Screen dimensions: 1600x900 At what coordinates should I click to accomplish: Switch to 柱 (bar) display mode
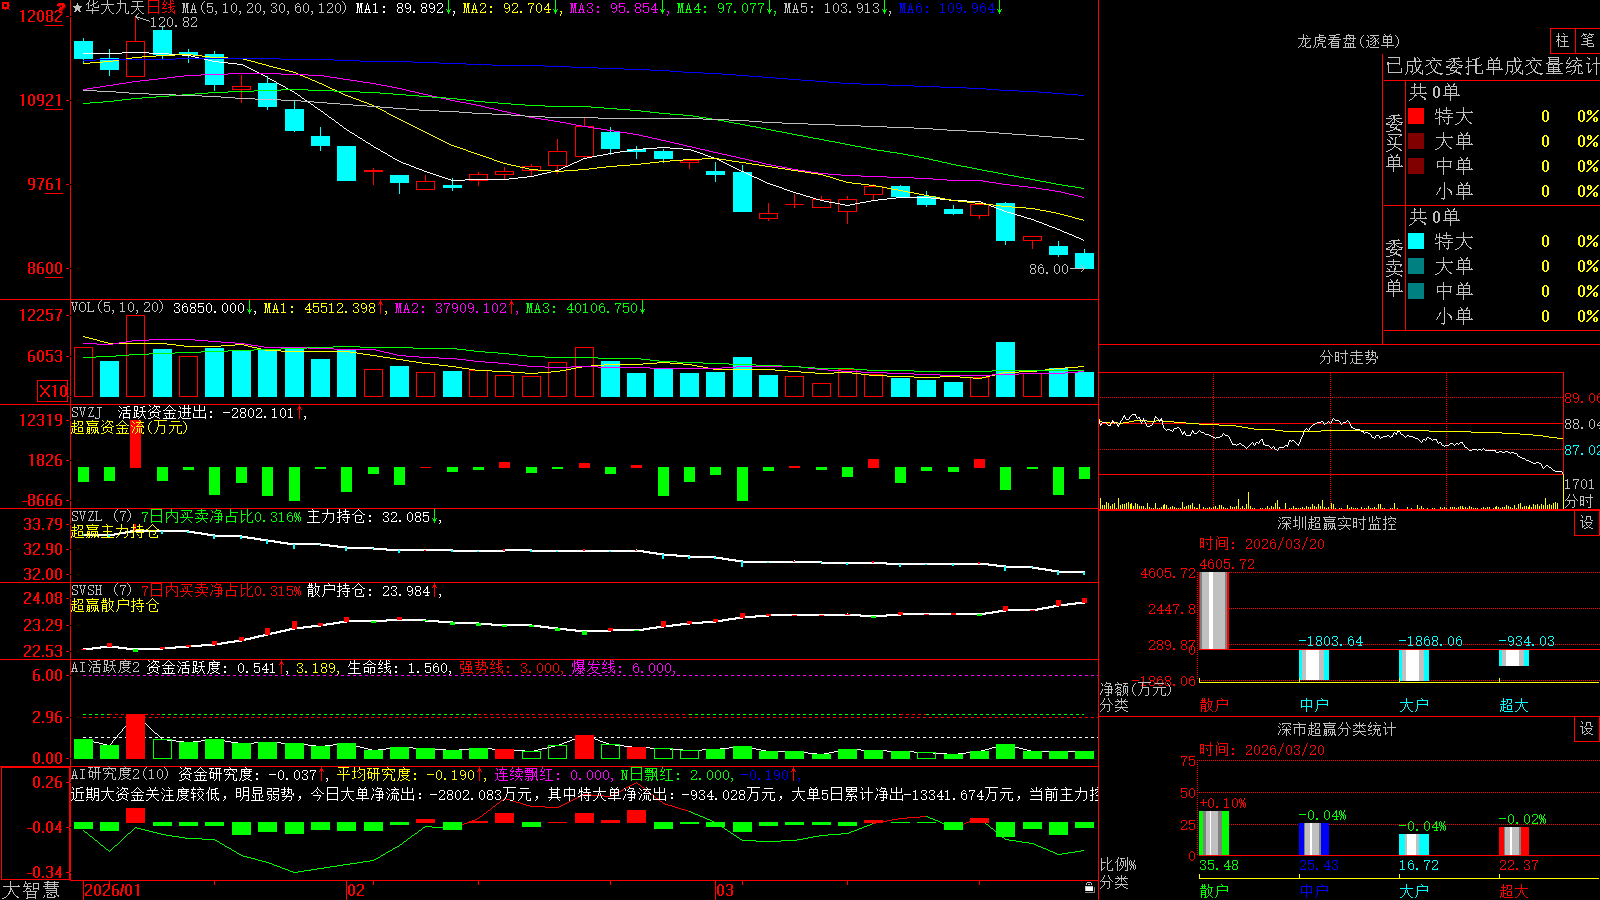tap(1562, 40)
